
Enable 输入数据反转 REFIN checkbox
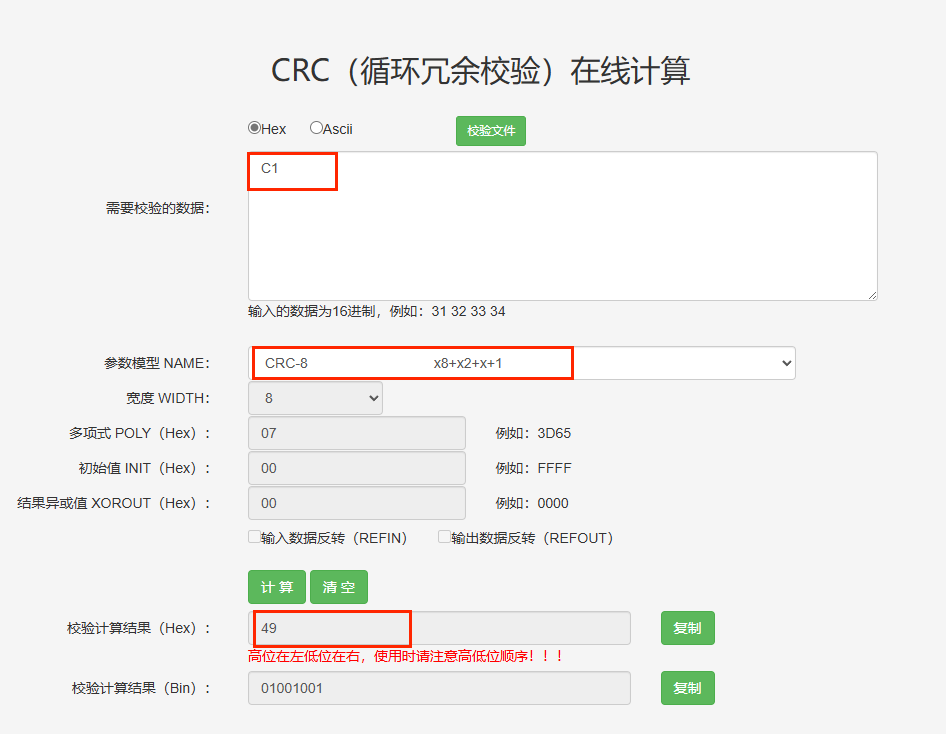pos(254,537)
